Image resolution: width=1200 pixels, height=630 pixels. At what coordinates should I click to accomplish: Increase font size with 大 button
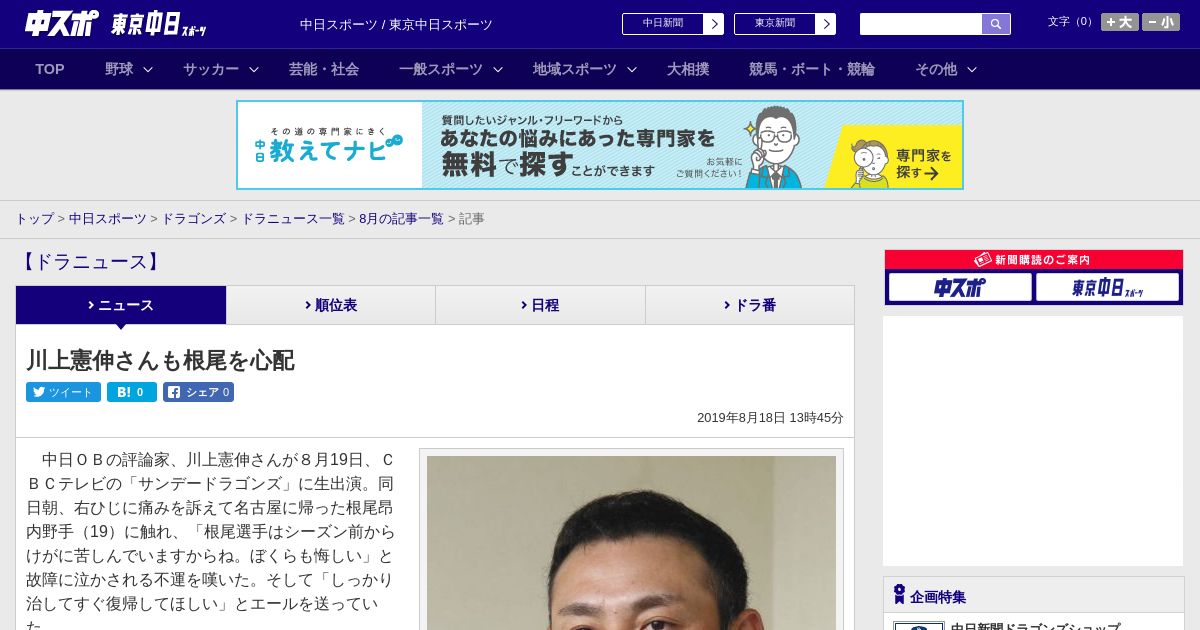1120,22
